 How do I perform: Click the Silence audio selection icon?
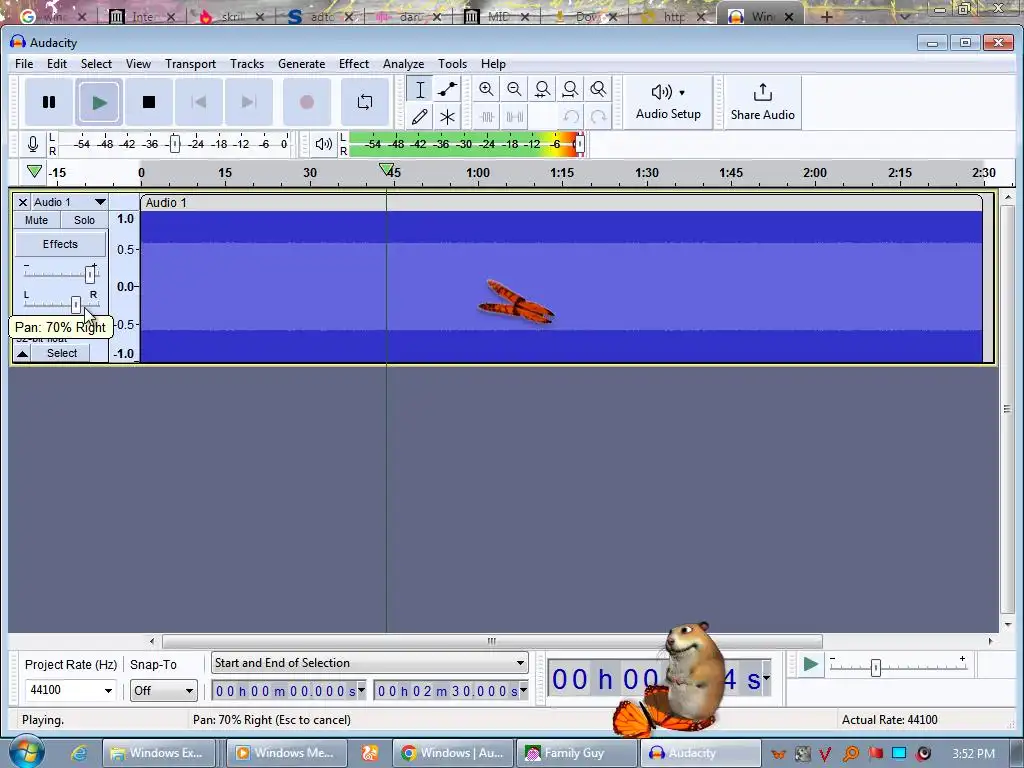[515, 117]
